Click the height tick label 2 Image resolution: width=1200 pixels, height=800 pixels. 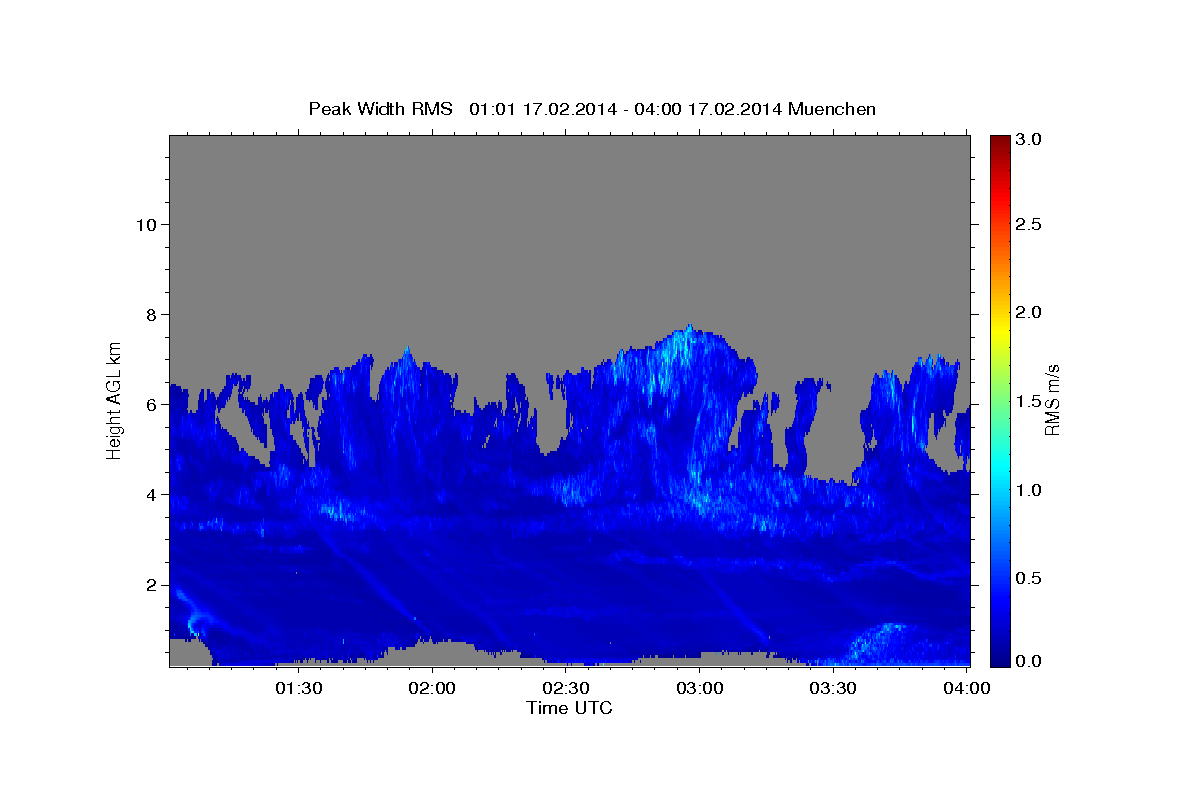pyautogui.click(x=149, y=585)
